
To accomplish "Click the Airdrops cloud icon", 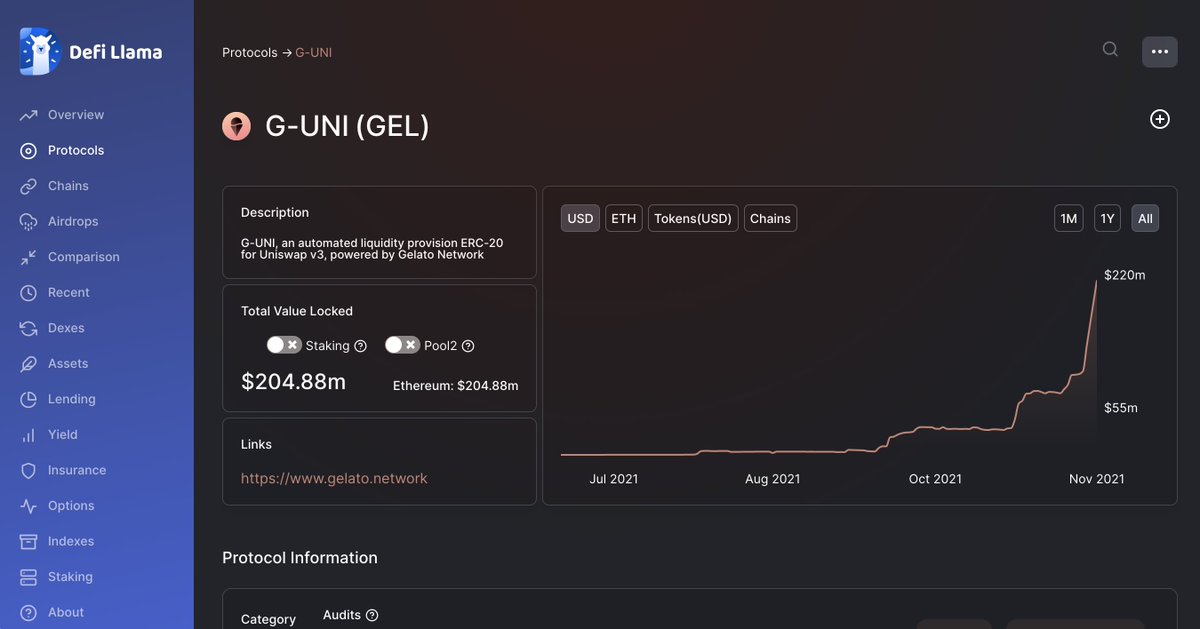I will coord(28,222).
